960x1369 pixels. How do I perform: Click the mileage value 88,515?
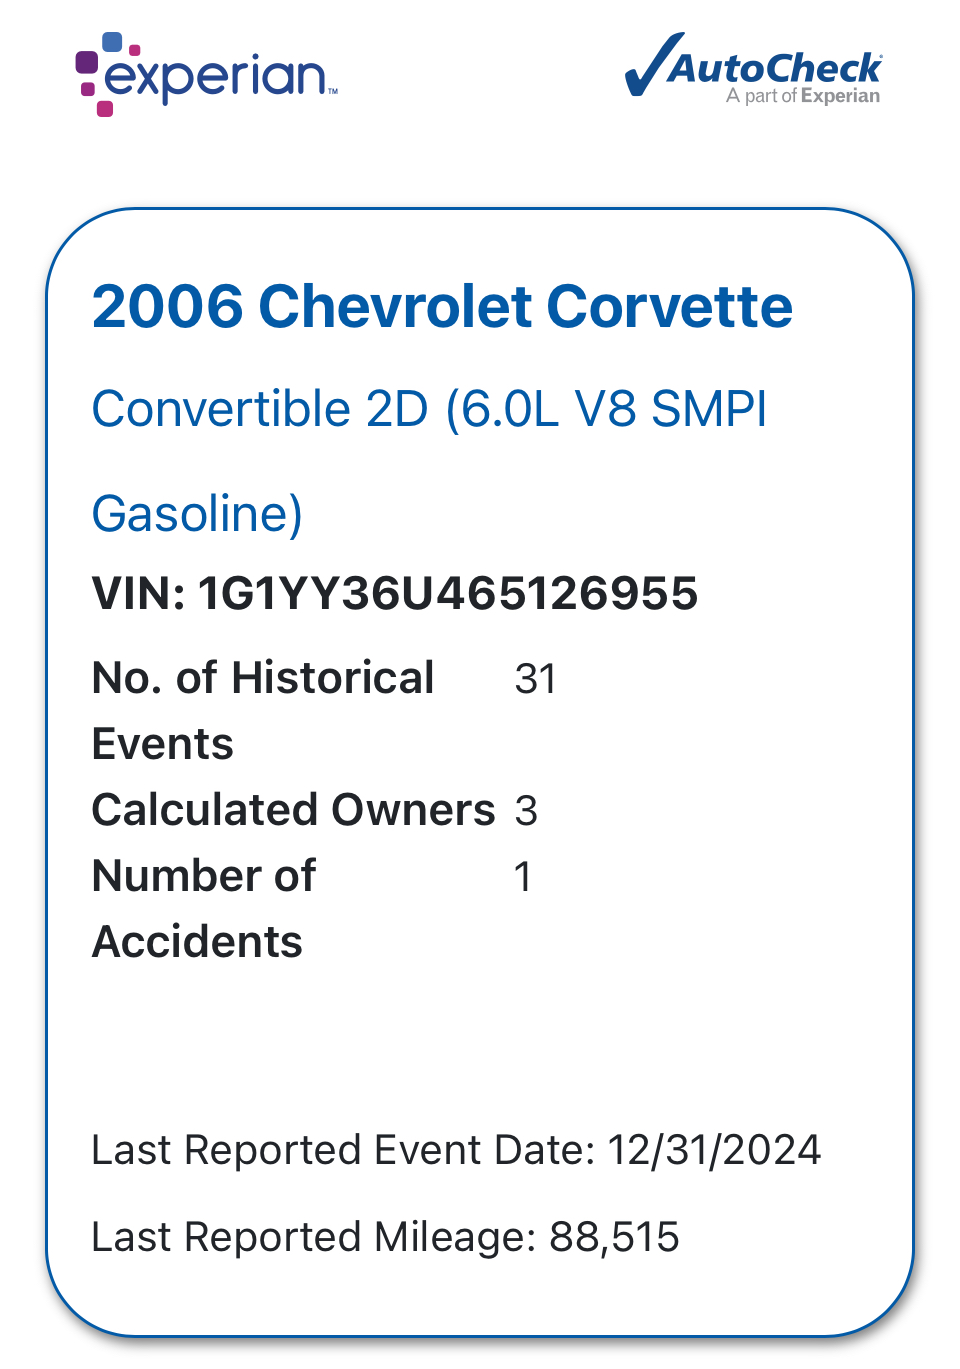[x=614, y=1237]
